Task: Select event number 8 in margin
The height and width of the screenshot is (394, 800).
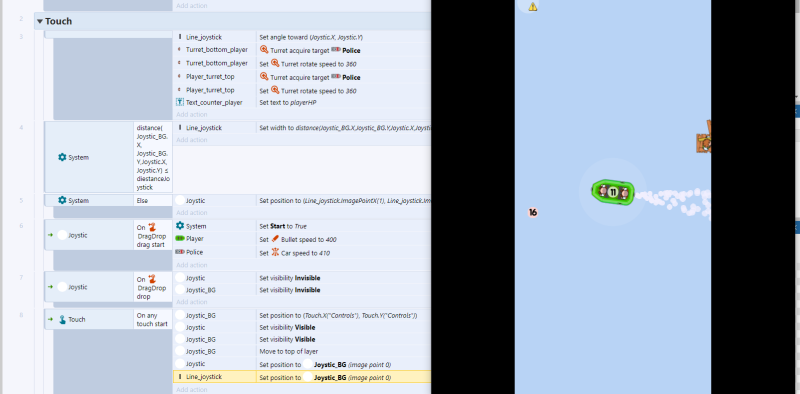Action: pyautogui.click(x=21, y=315)
